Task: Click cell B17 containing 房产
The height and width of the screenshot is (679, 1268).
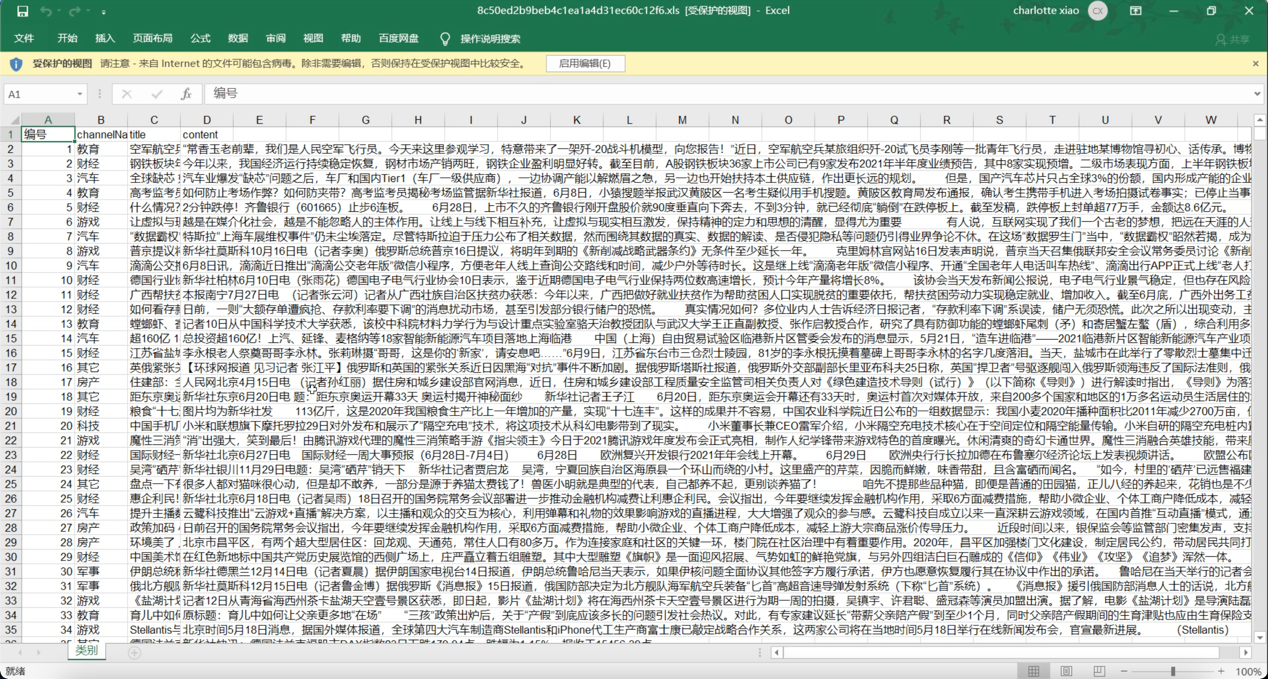Action: 101,382
